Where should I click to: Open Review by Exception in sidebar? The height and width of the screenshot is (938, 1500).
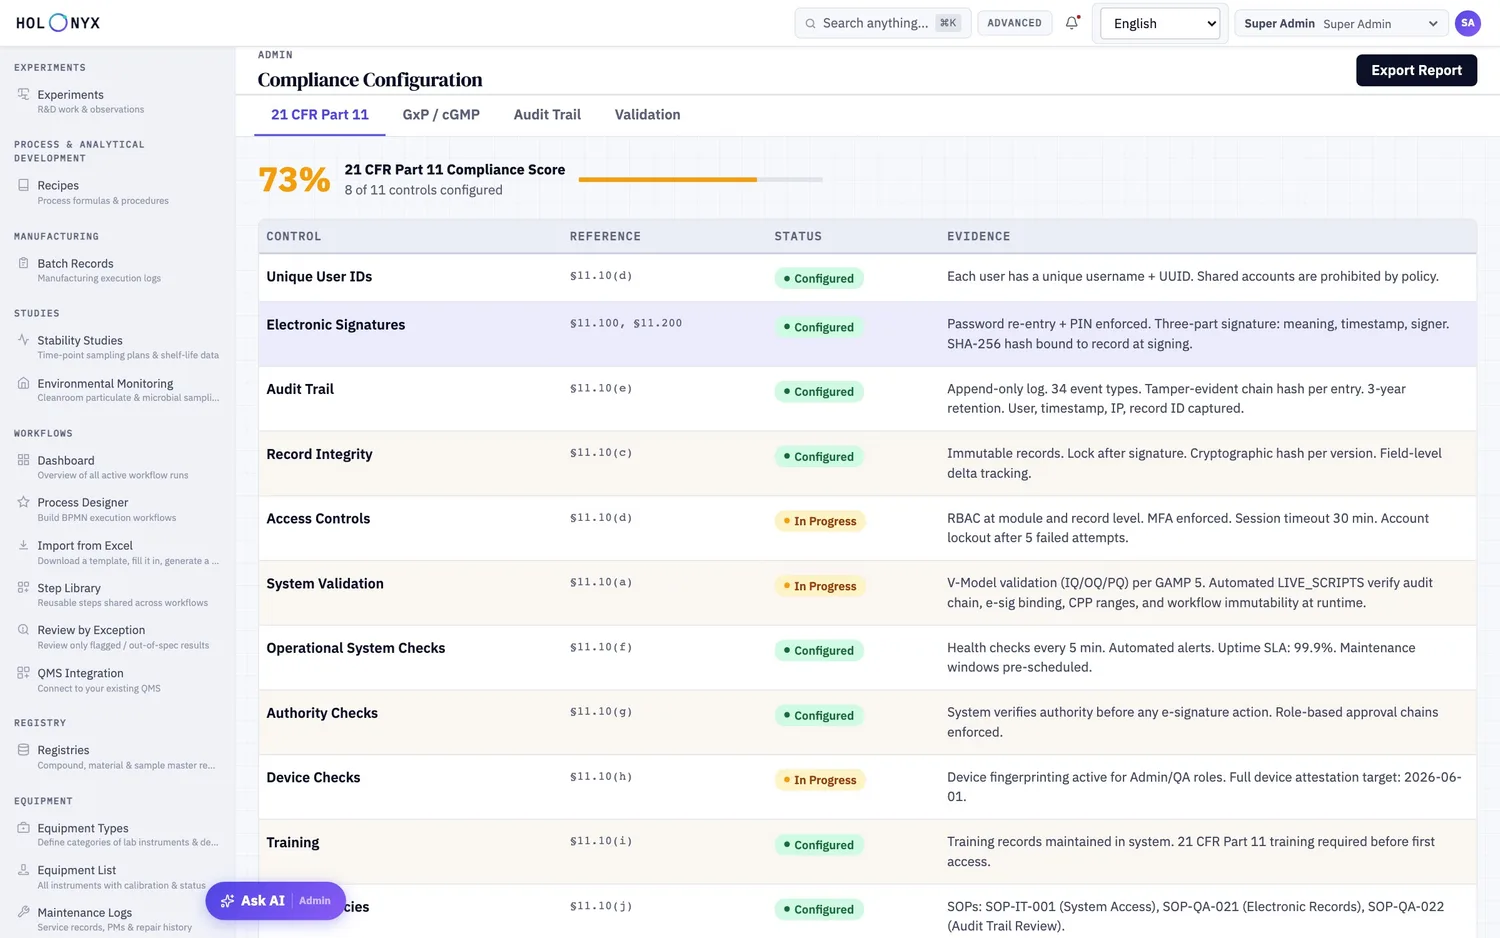click(x=118, y=637)
